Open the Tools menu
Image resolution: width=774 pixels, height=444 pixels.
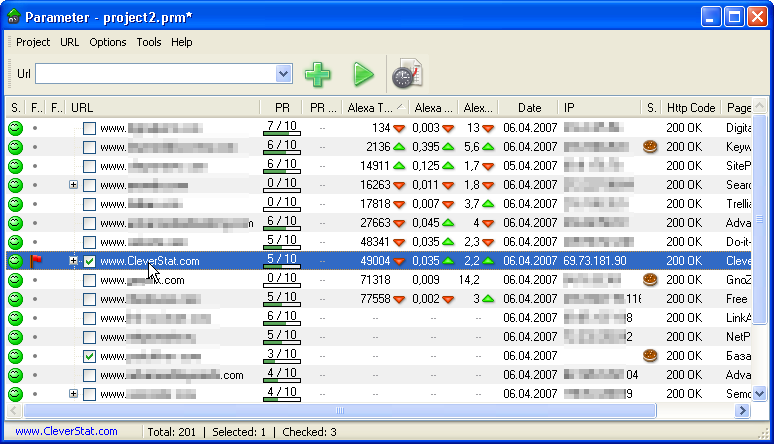[x=148, y=42]
